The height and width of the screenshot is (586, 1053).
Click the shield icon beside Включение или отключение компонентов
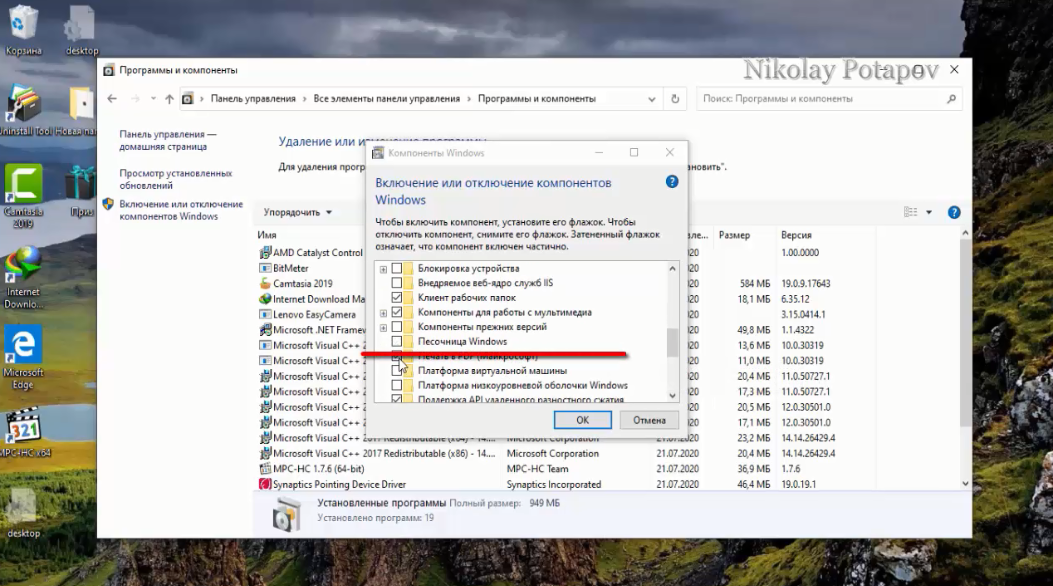108,204
